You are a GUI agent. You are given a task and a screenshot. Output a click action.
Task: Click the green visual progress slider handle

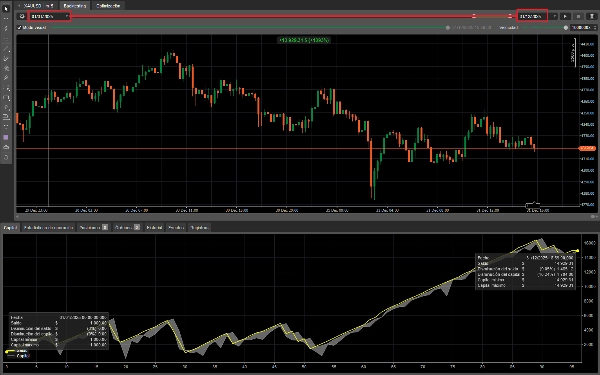(448, 28)
